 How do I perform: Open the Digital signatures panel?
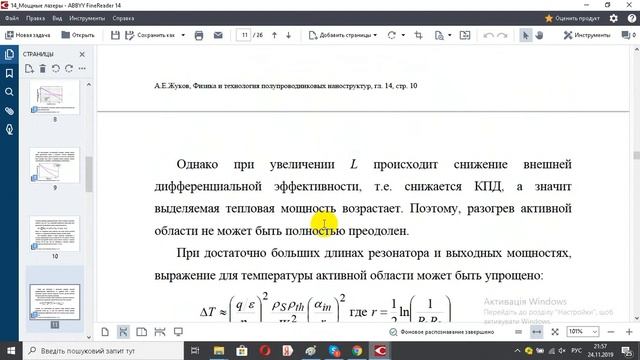click(x=9, y=130)
